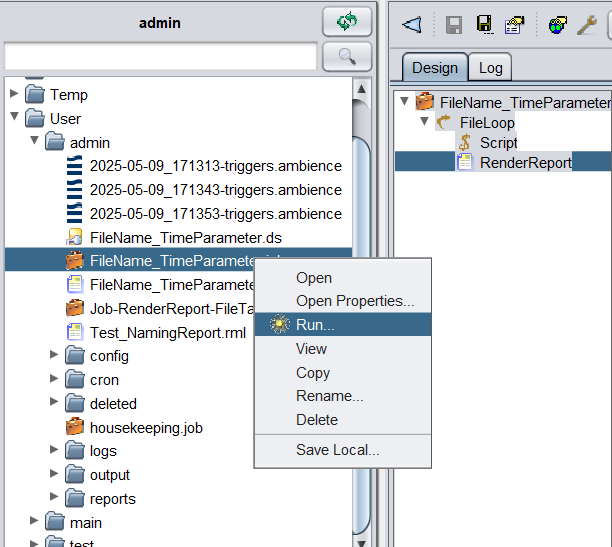Click the magnifying glass search button
Viewport: 612px width, 547px height.
[x=347, y=56]
